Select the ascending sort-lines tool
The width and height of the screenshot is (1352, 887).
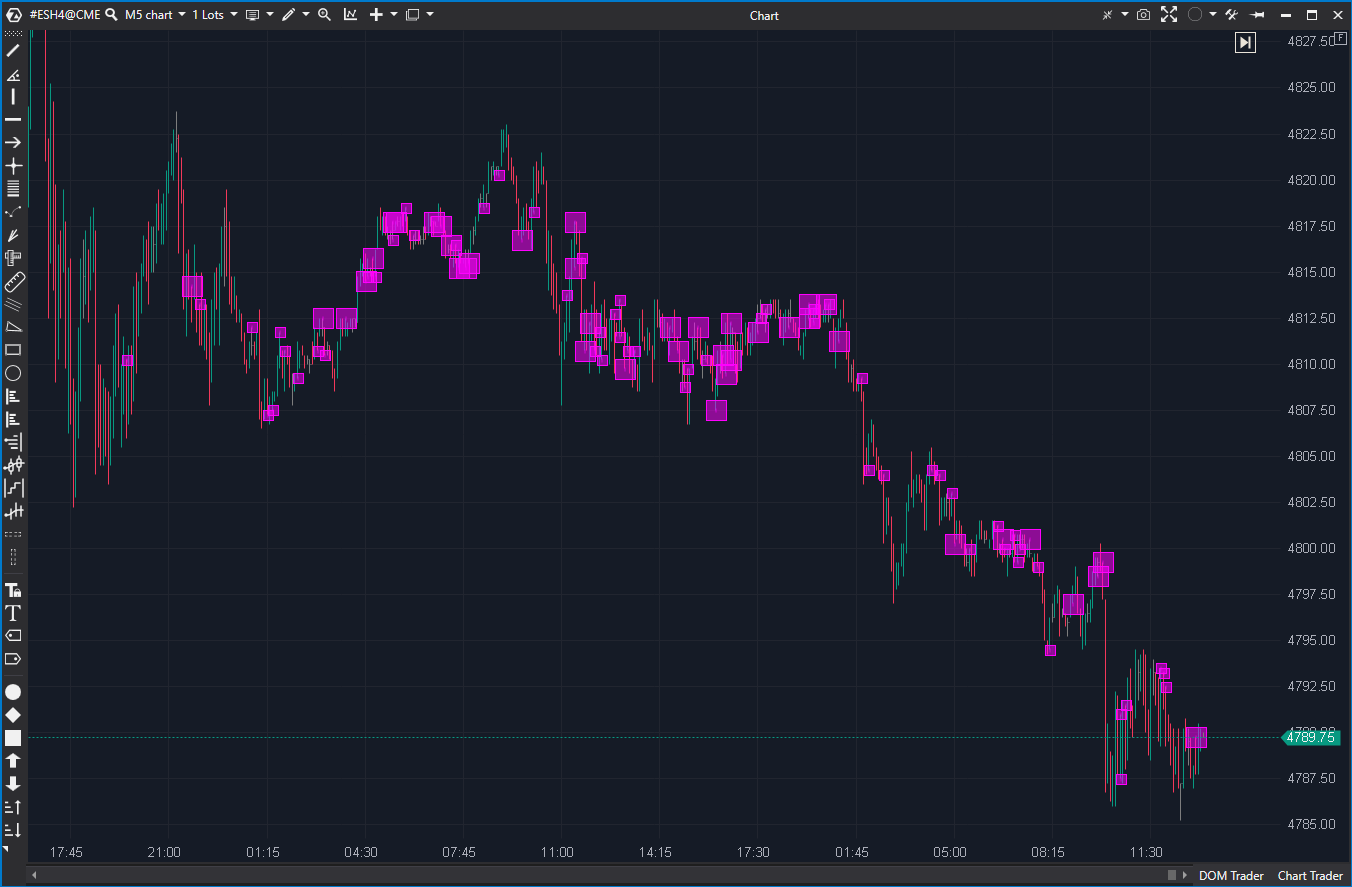pos(13,807)
